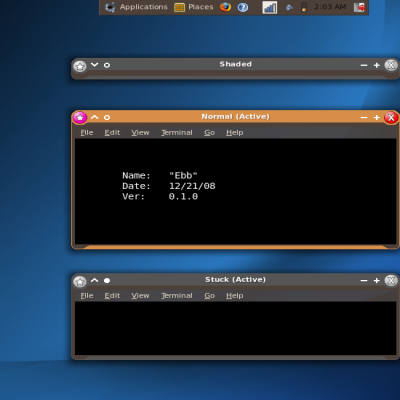Open the Applications menu in top panel

click(143, 7)
